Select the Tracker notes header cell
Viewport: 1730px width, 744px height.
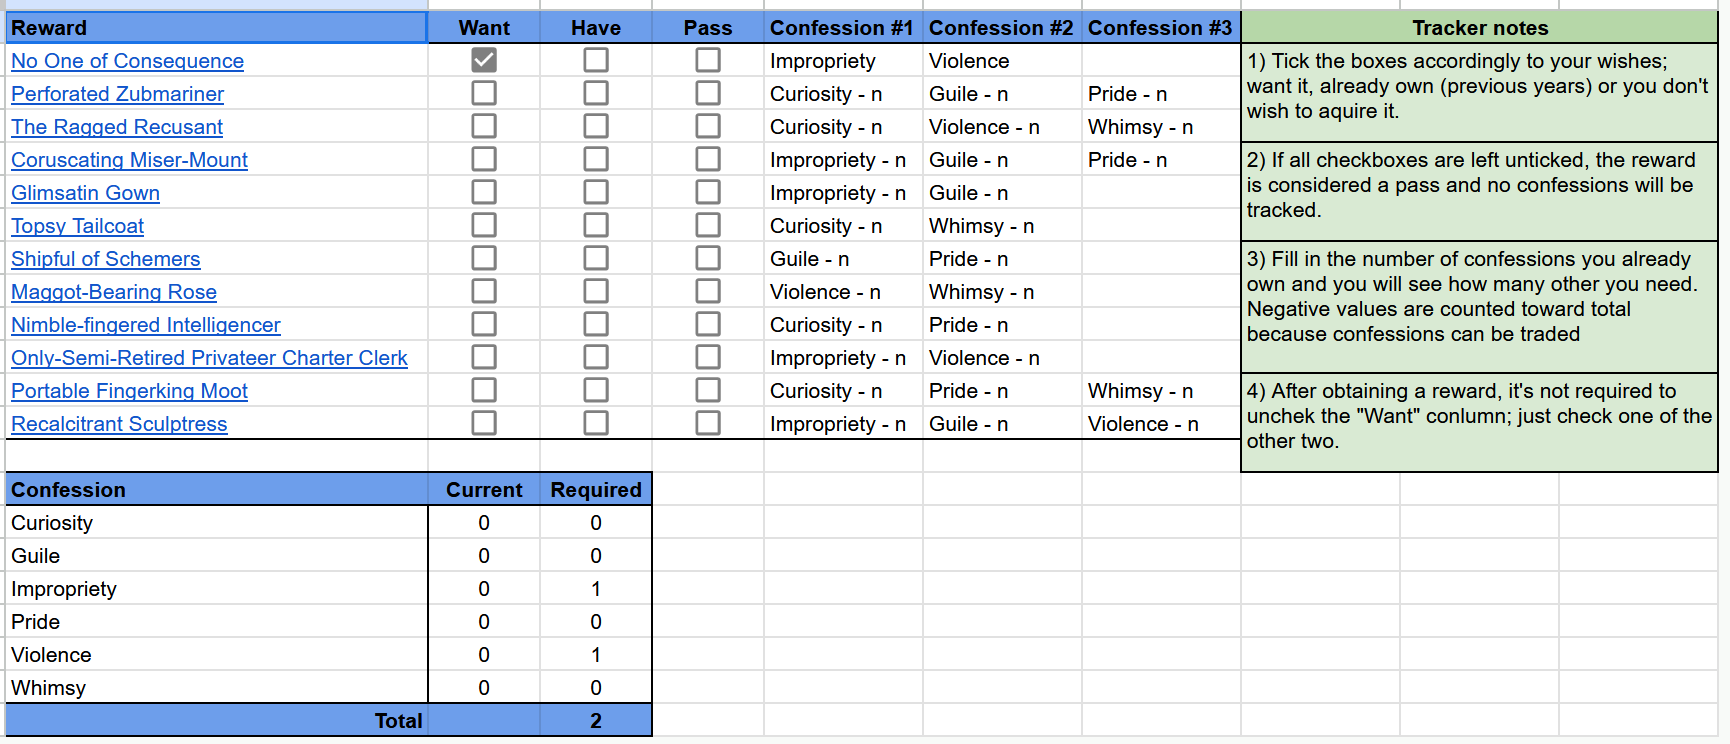coord(1479,28)
